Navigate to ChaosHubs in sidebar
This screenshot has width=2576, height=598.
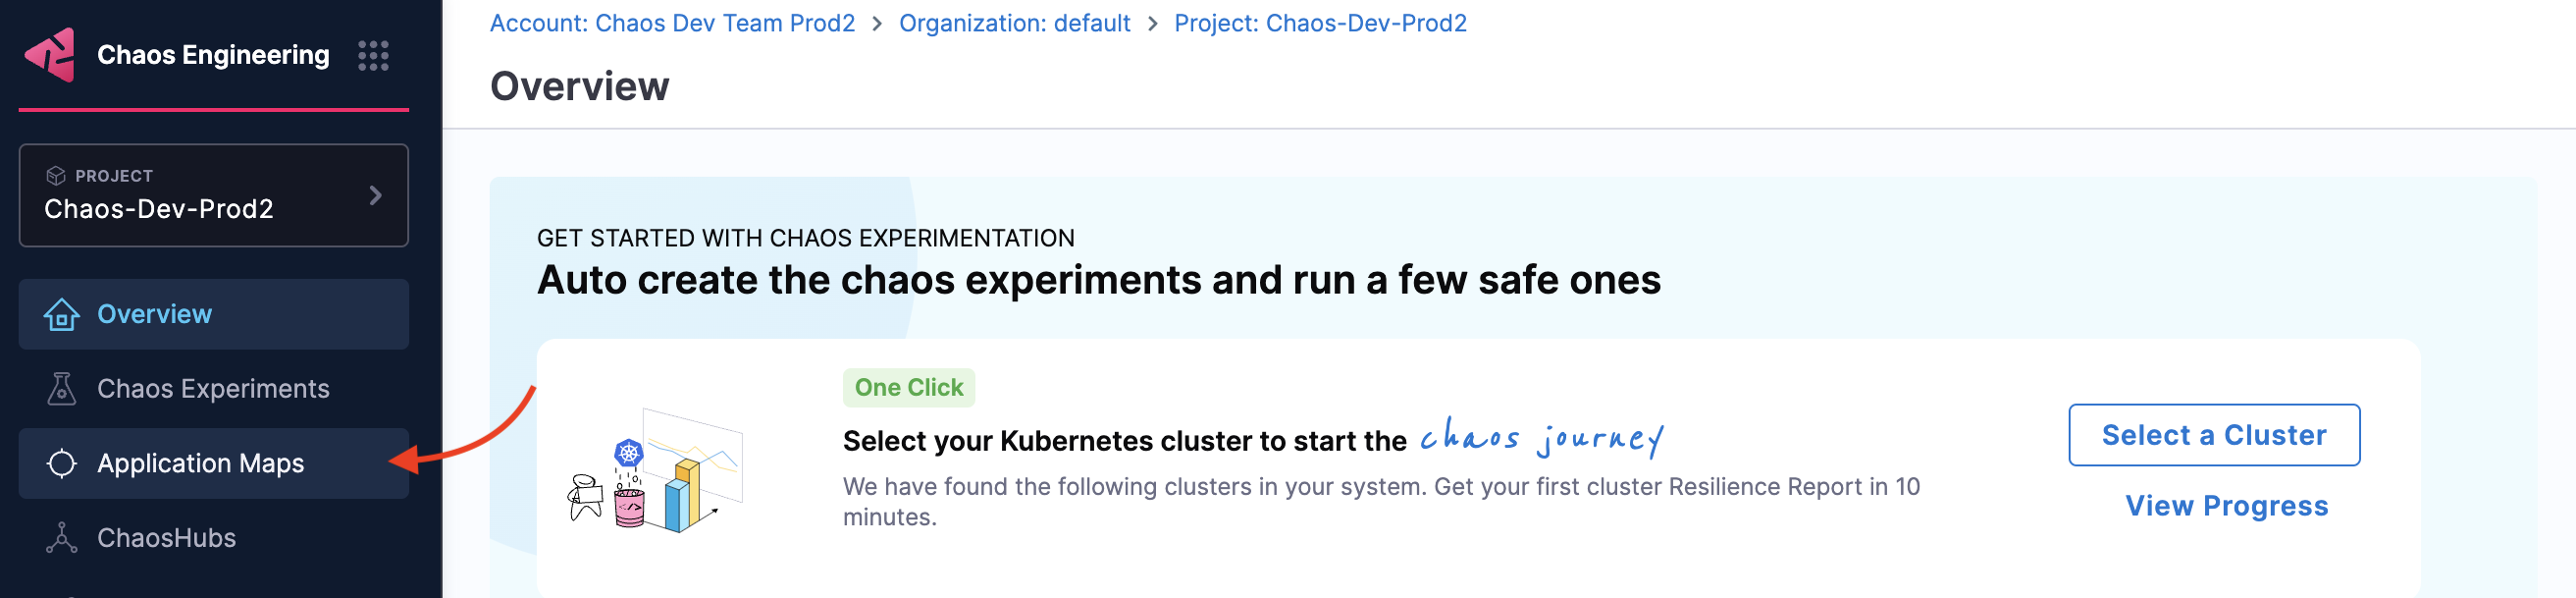click(x=167, y=538)
